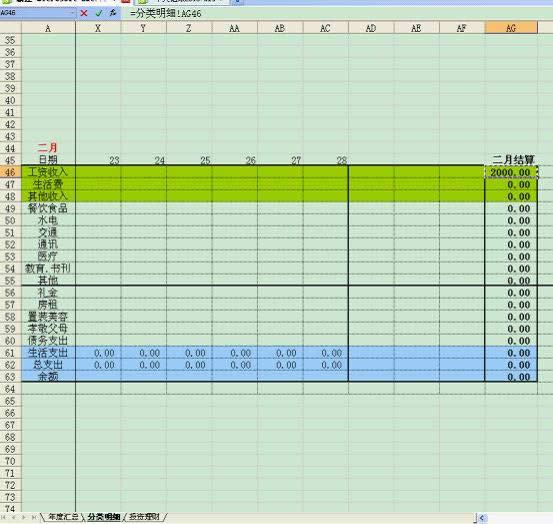Image resolution: width=553 pixels, height=524 pixels.
Task: Switch to the 投资理财 sheet tab
Action: (144, 517)
